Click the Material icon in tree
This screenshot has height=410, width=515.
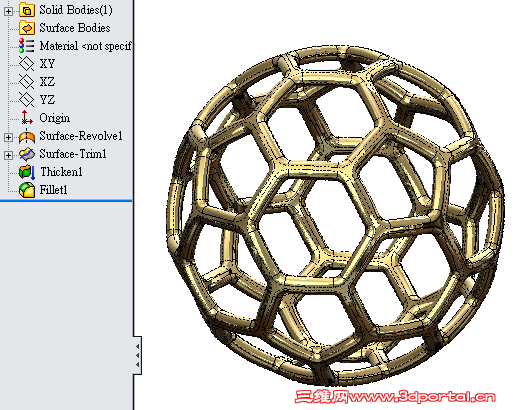click(27, 46)
